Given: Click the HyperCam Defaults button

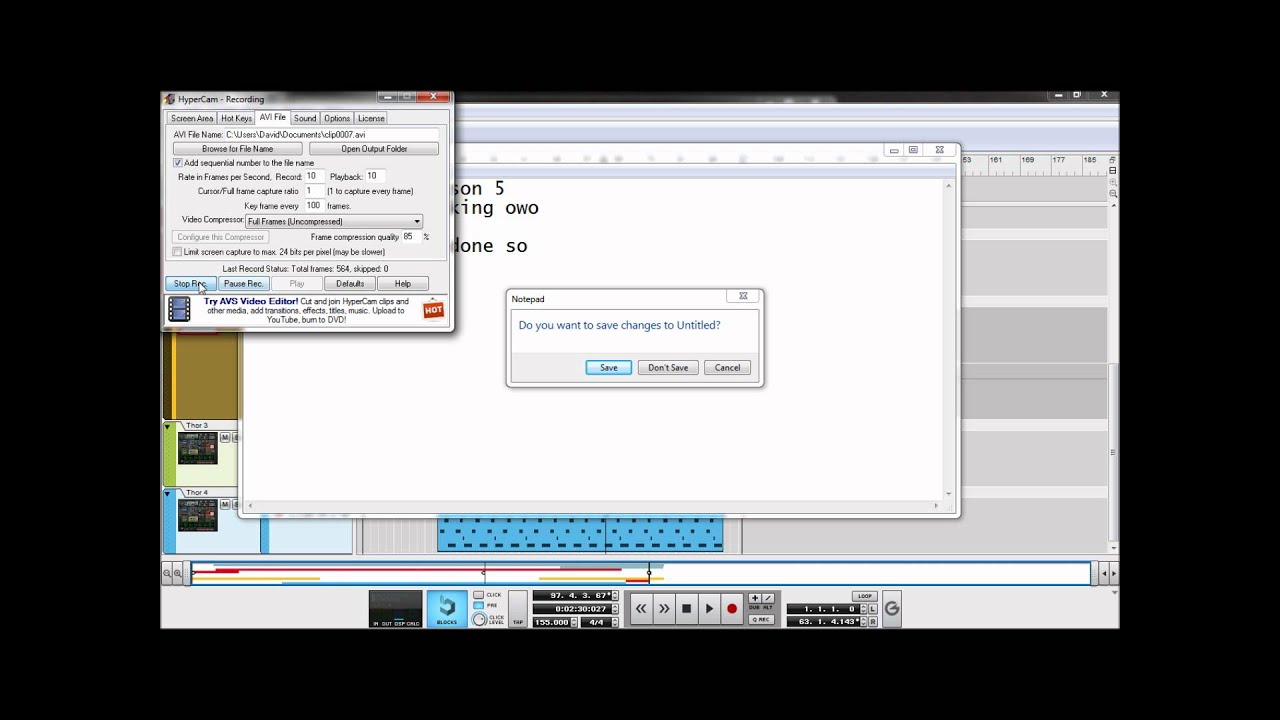Looking at the screenshot, I should tap(350, 284).
